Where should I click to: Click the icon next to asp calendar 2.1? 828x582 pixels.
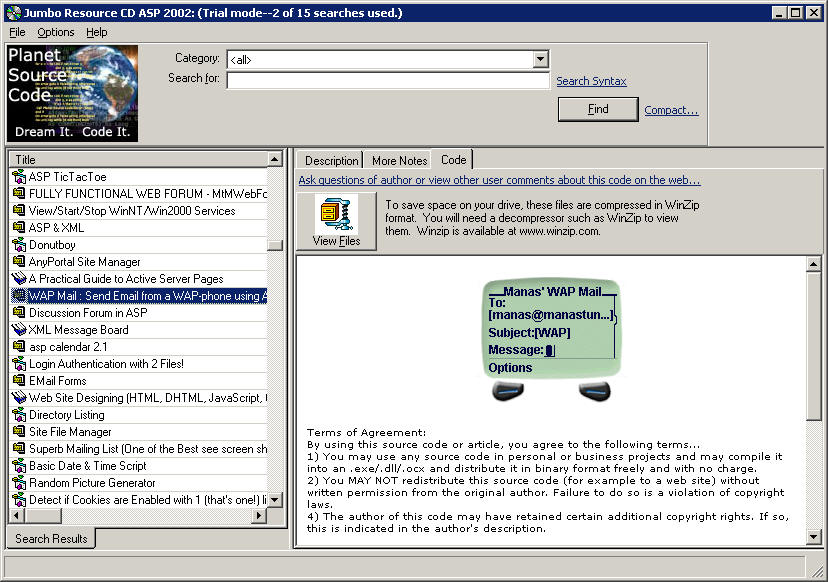tap(19, 346)
